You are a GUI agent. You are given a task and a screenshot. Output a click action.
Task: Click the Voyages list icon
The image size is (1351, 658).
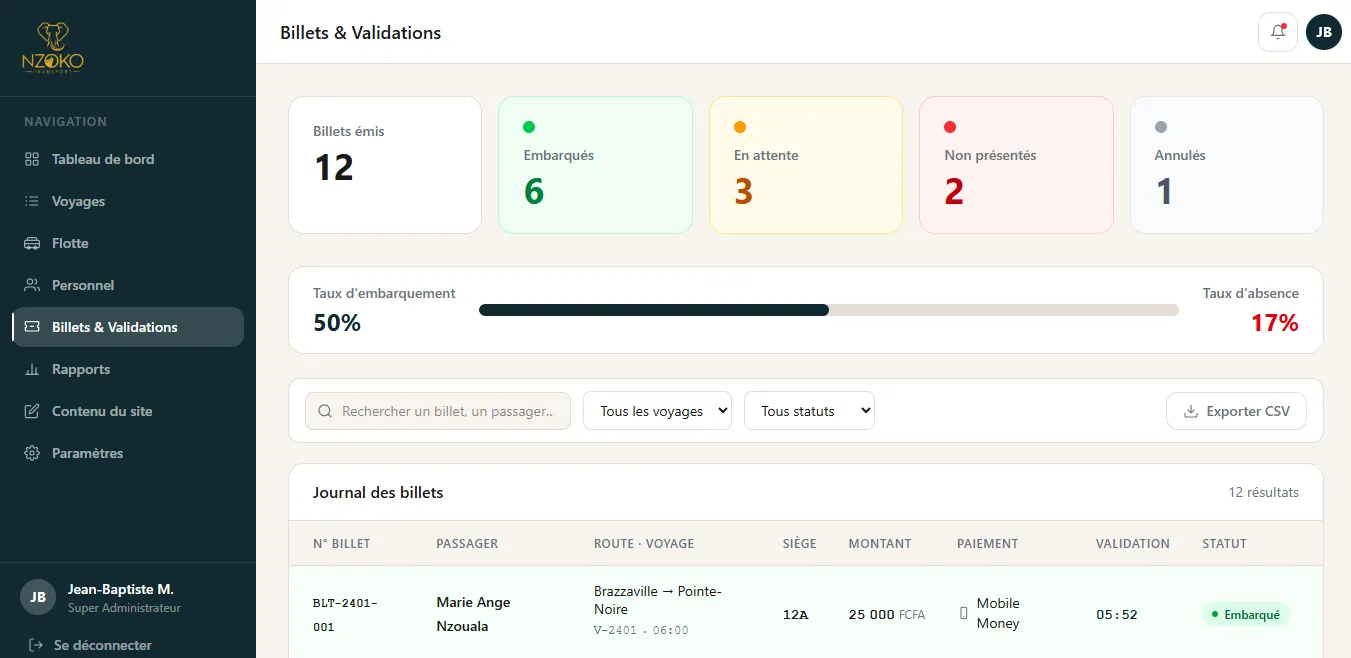[x=32, y=201]
